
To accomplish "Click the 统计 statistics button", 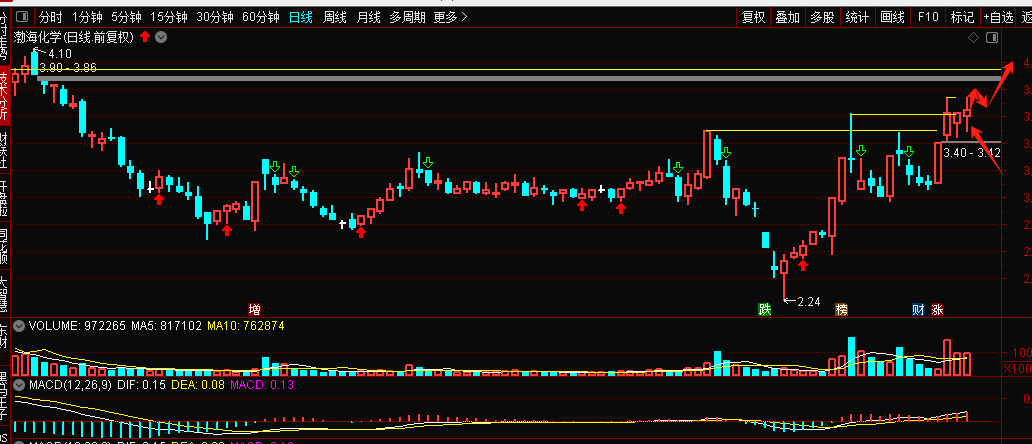I will 857,17.
